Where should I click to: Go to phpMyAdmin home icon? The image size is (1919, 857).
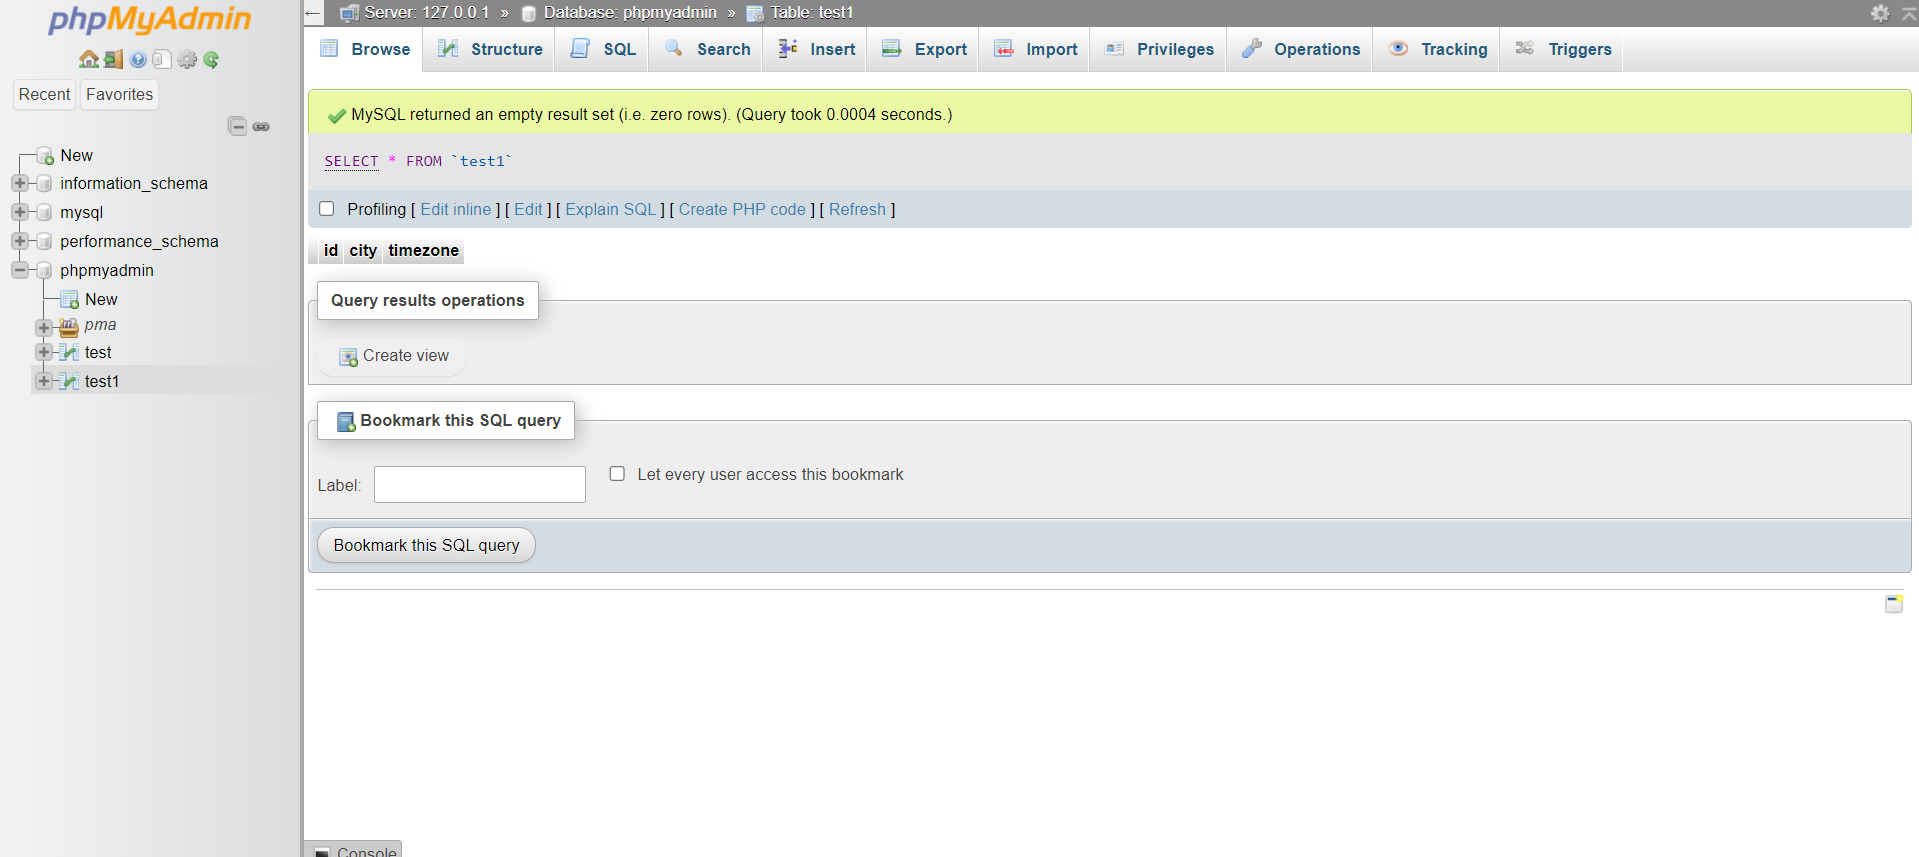point(89,60)
